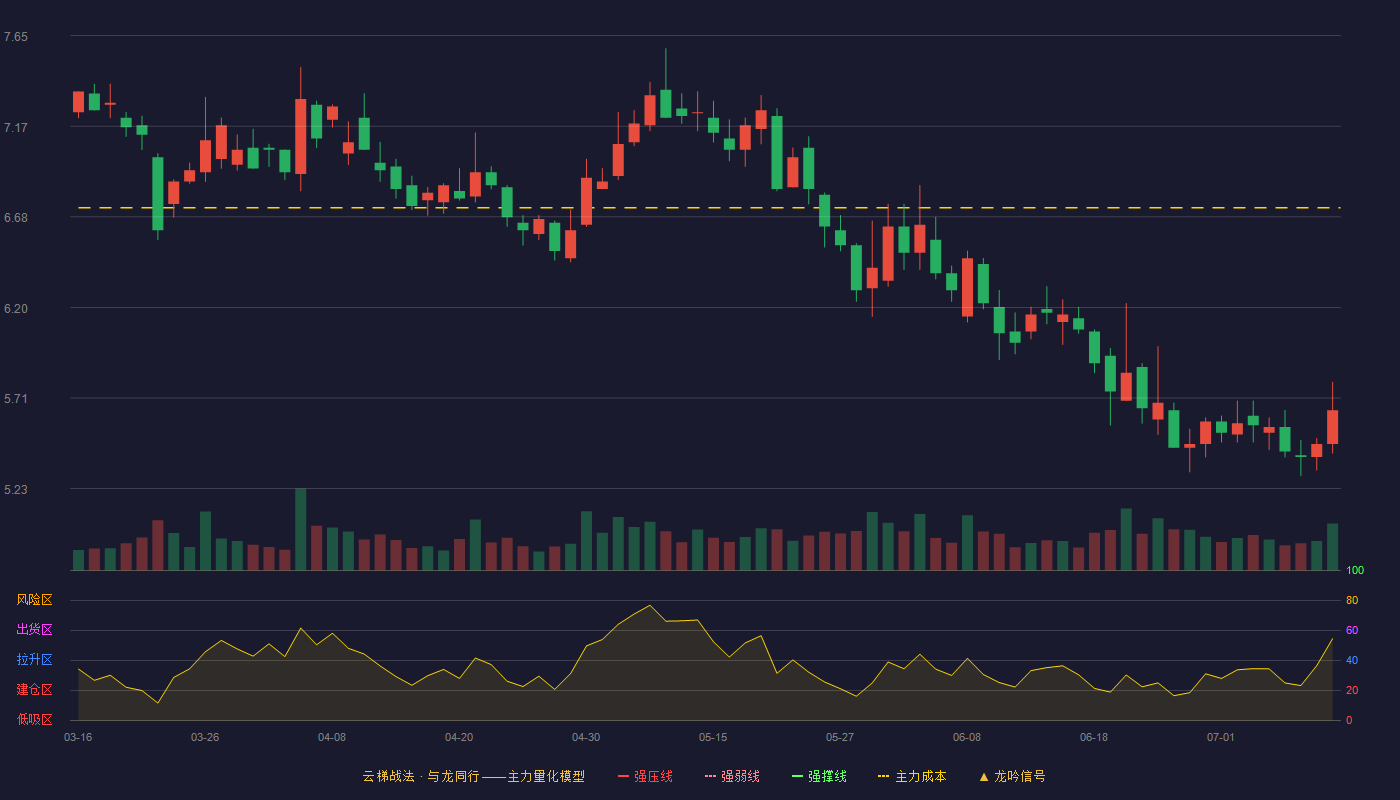Click the last red candlestick on the right

[1333, 427]
